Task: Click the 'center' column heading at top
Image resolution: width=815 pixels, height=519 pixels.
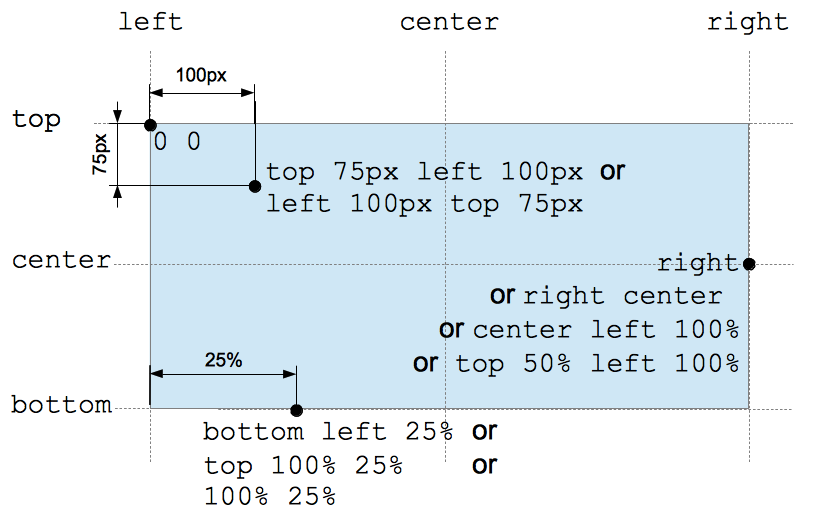Action: coord(449,22)
